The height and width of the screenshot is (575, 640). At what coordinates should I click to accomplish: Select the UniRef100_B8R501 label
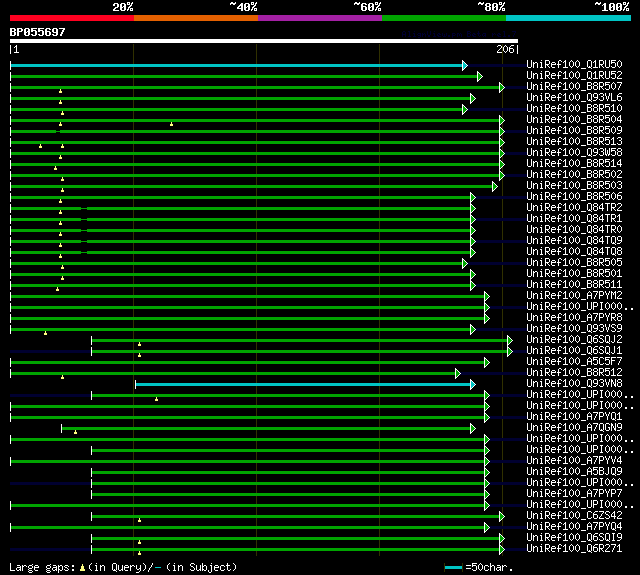coord(574,274)
